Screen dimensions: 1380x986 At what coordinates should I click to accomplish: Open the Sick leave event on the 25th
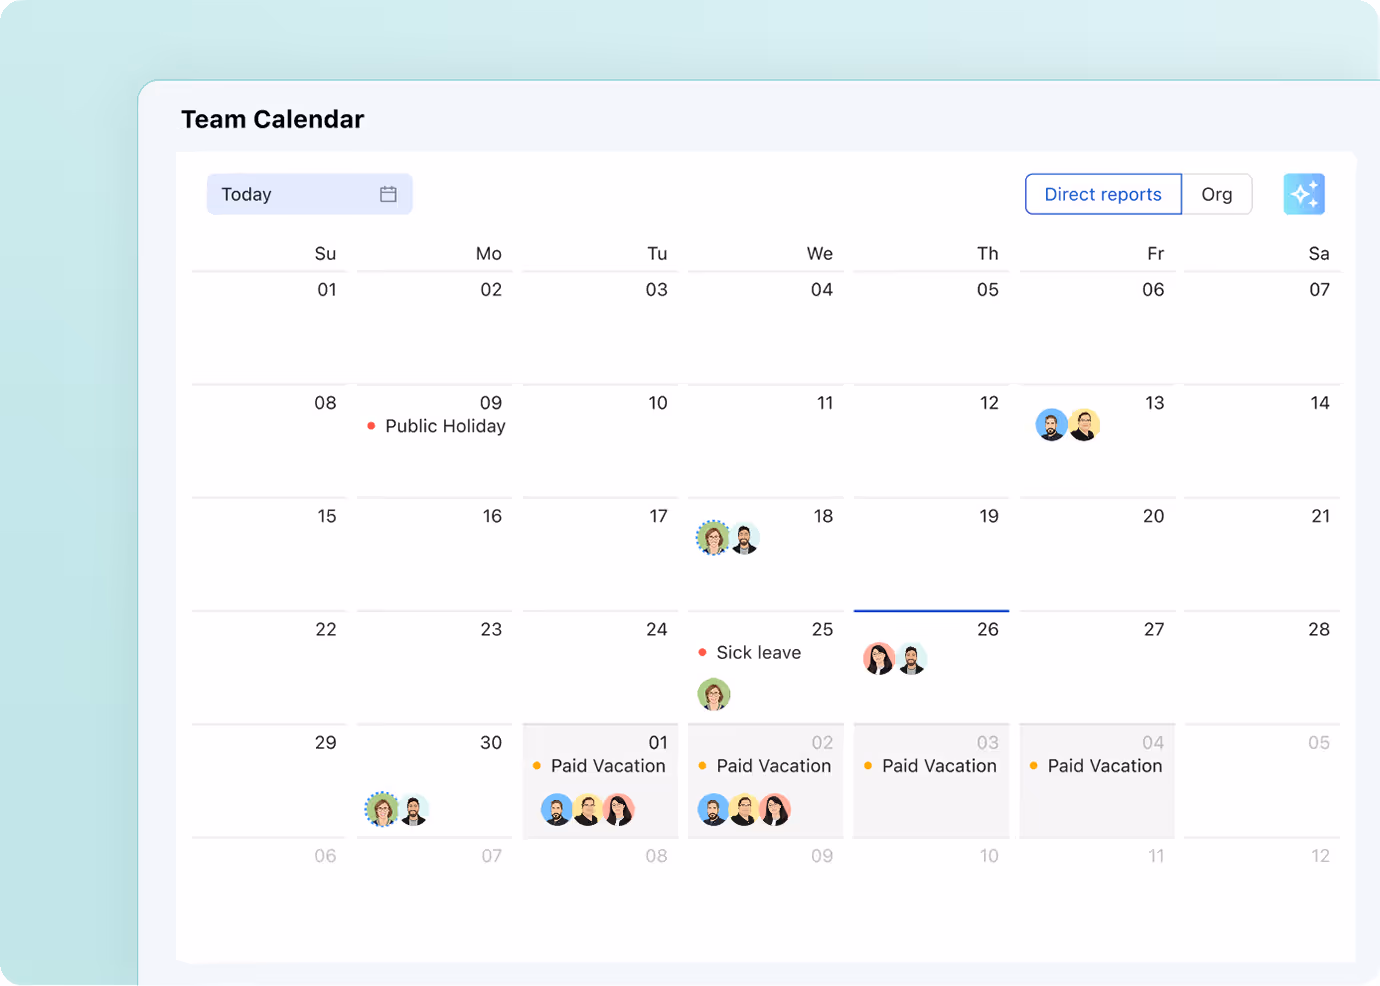click(x=759, y=652)
